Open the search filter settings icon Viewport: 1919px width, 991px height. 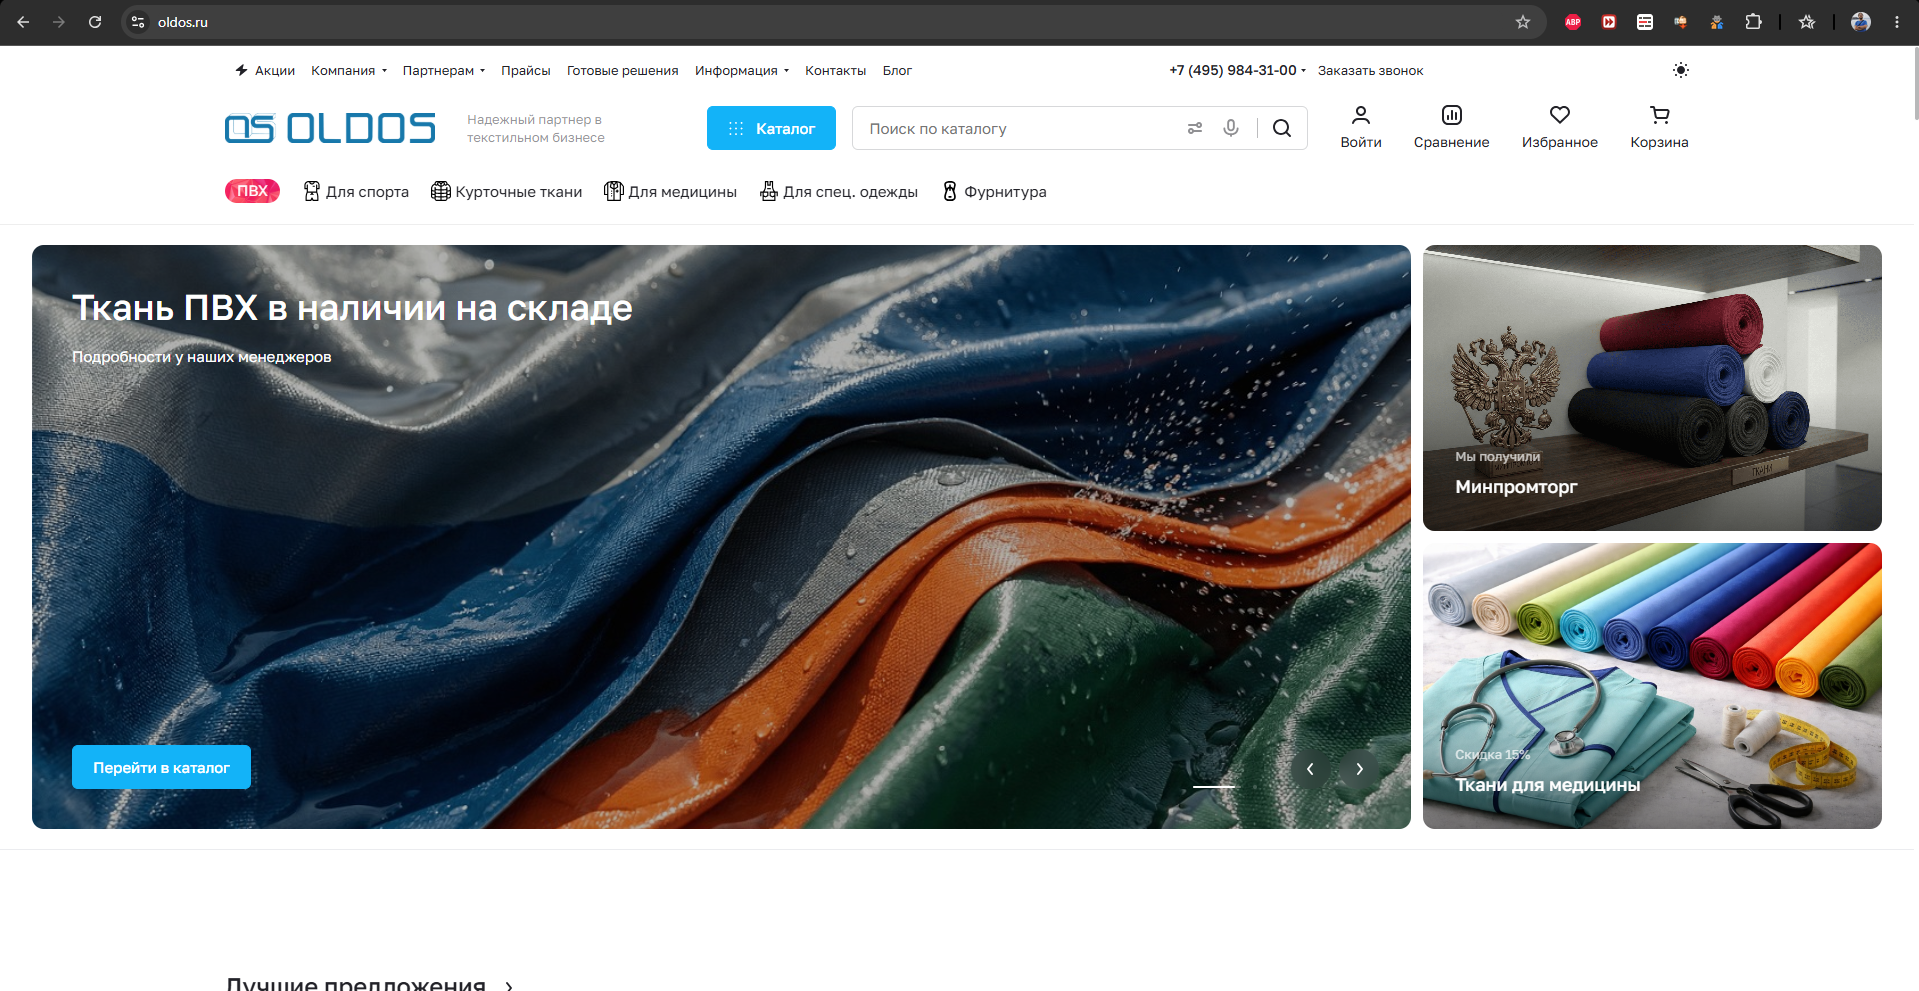1195,128
